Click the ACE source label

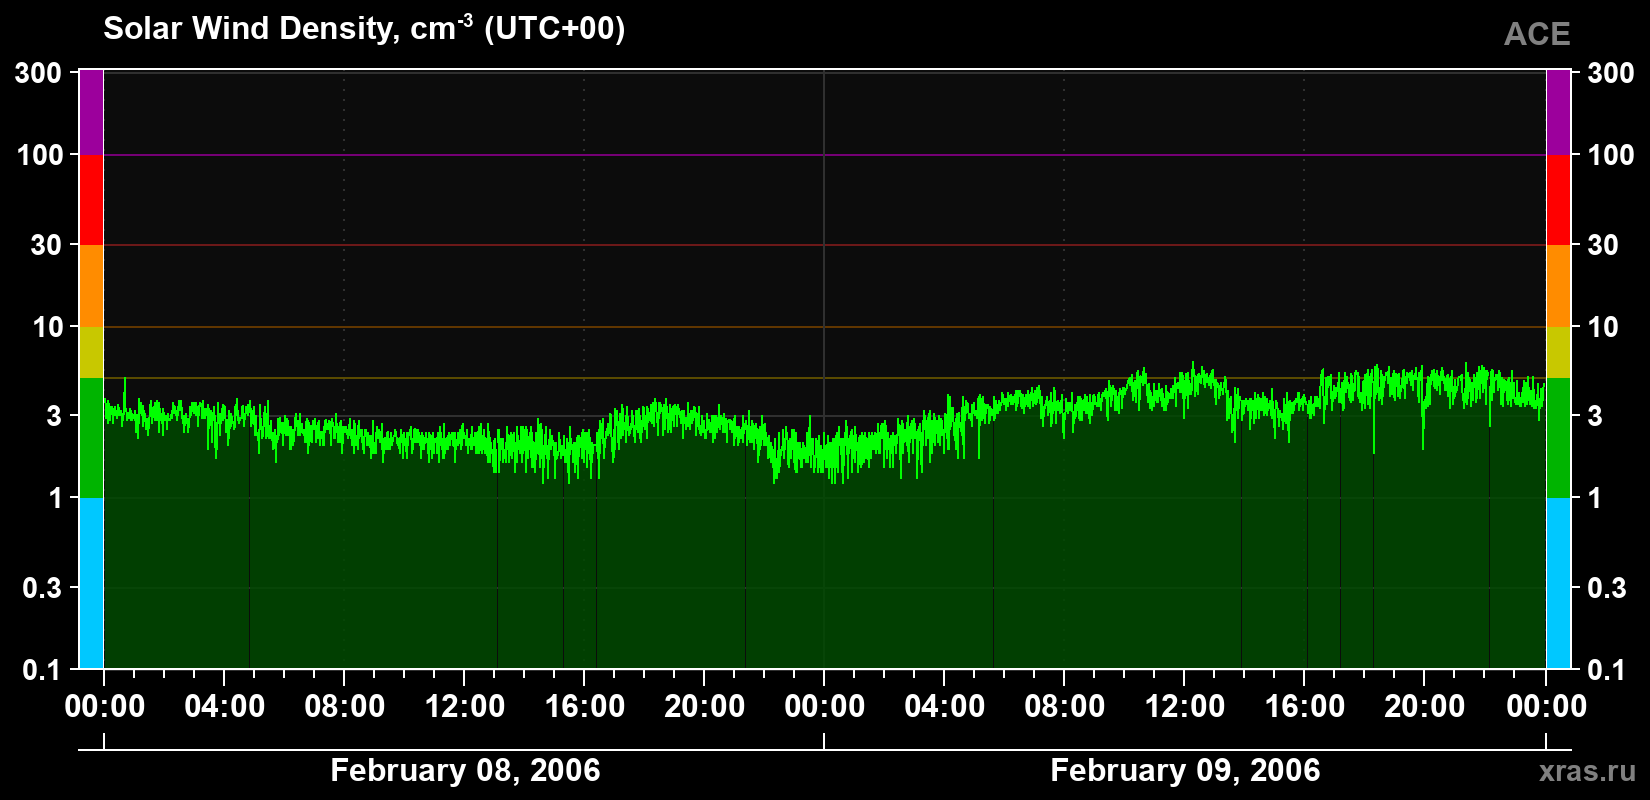[x=1537, y=34]
